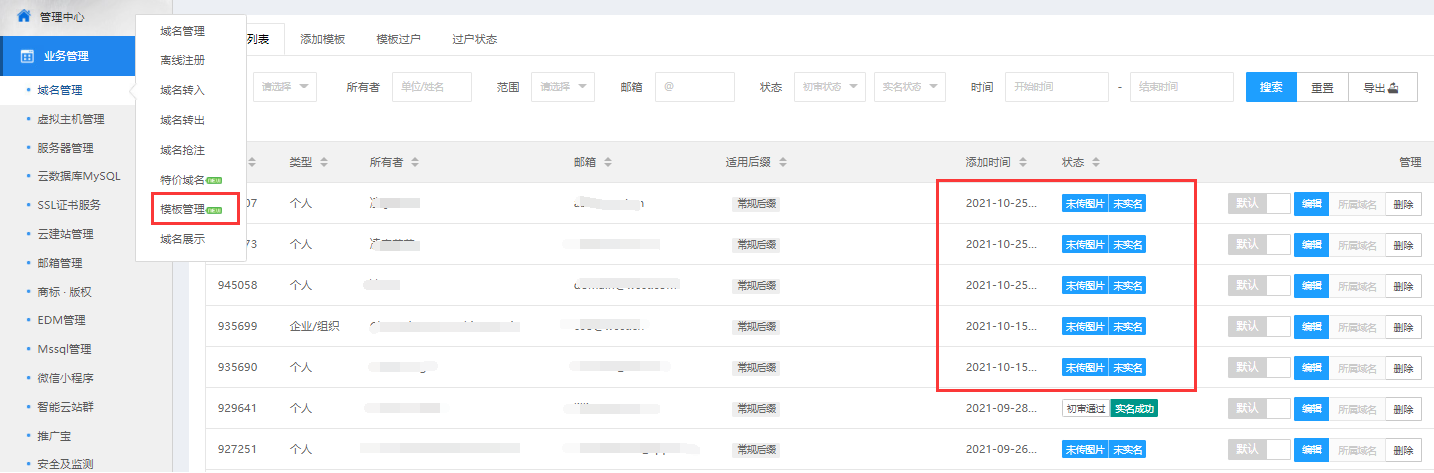This screenshot has height=473, width=1434.
Task: Open the 初审状态 dropdown
Action: (x=829, y=87)
